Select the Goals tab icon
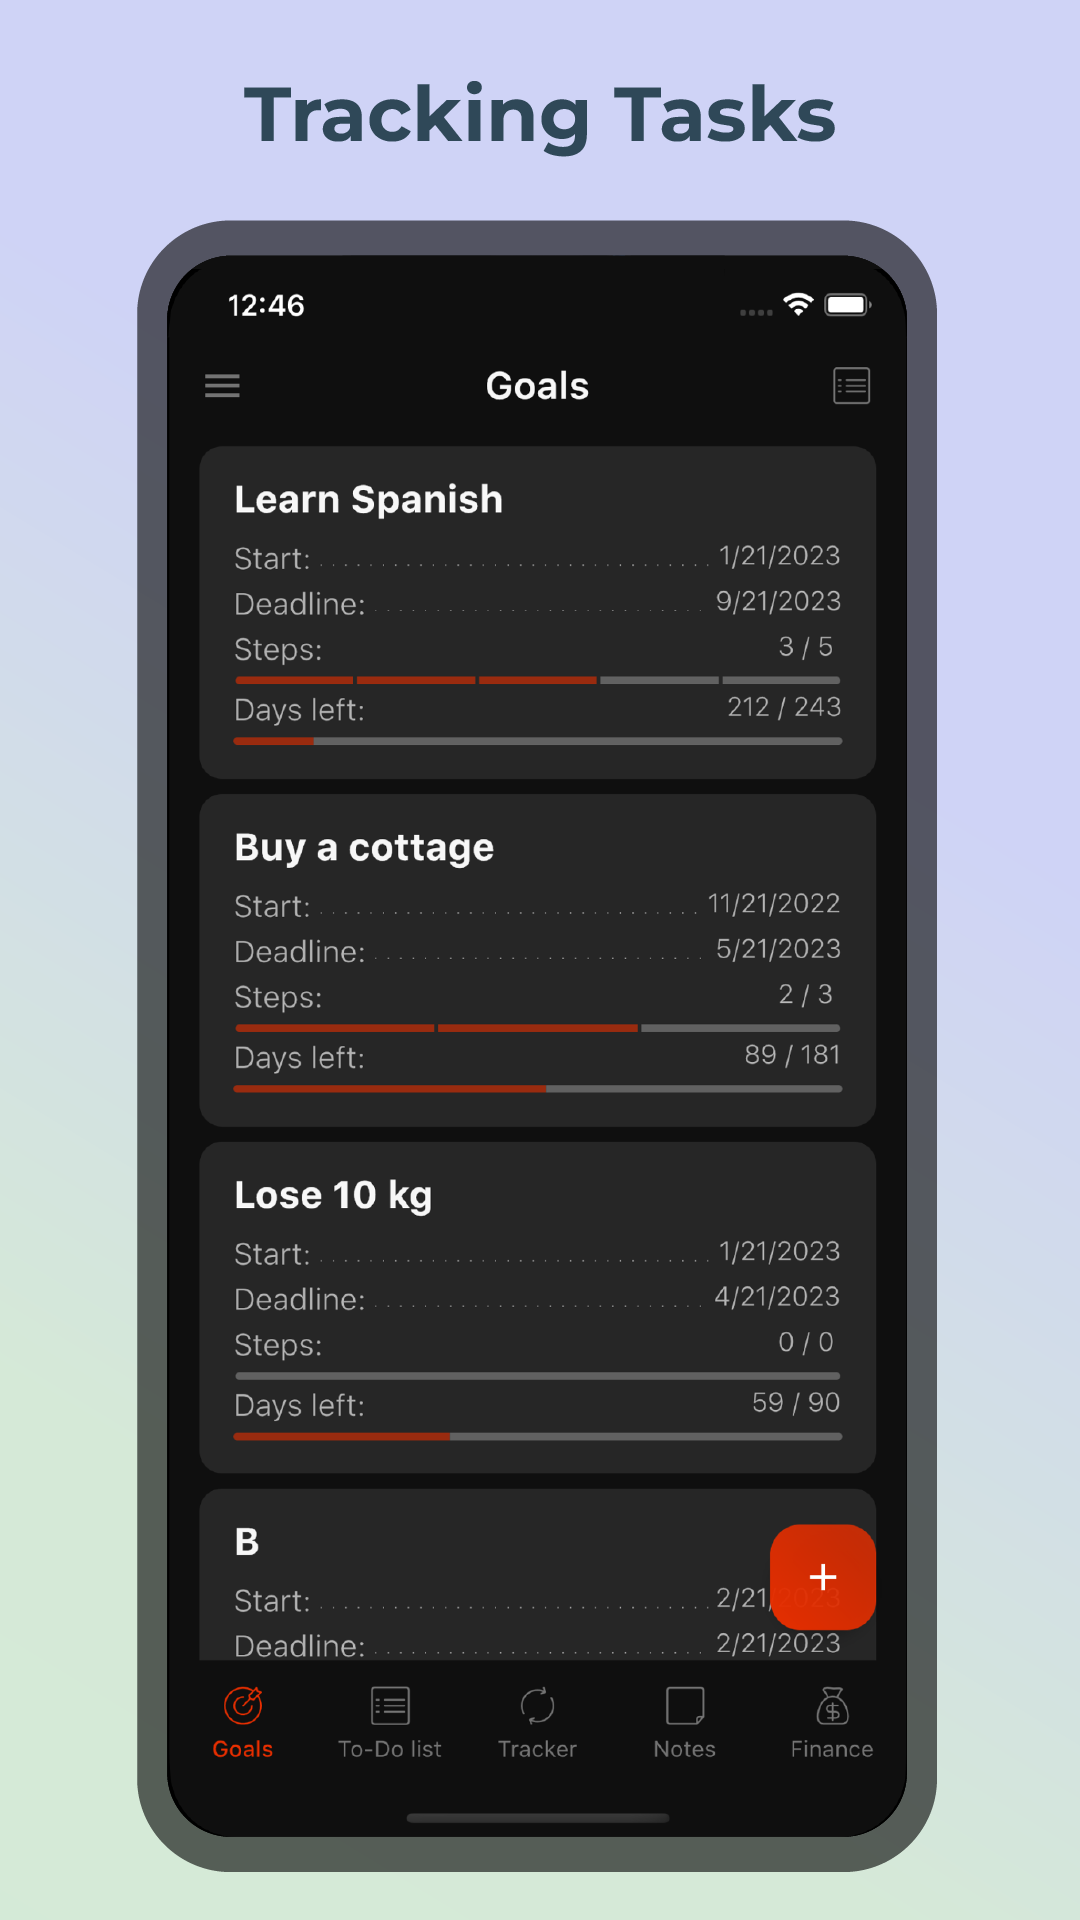The image size is (1080, 1920). 243,1706
